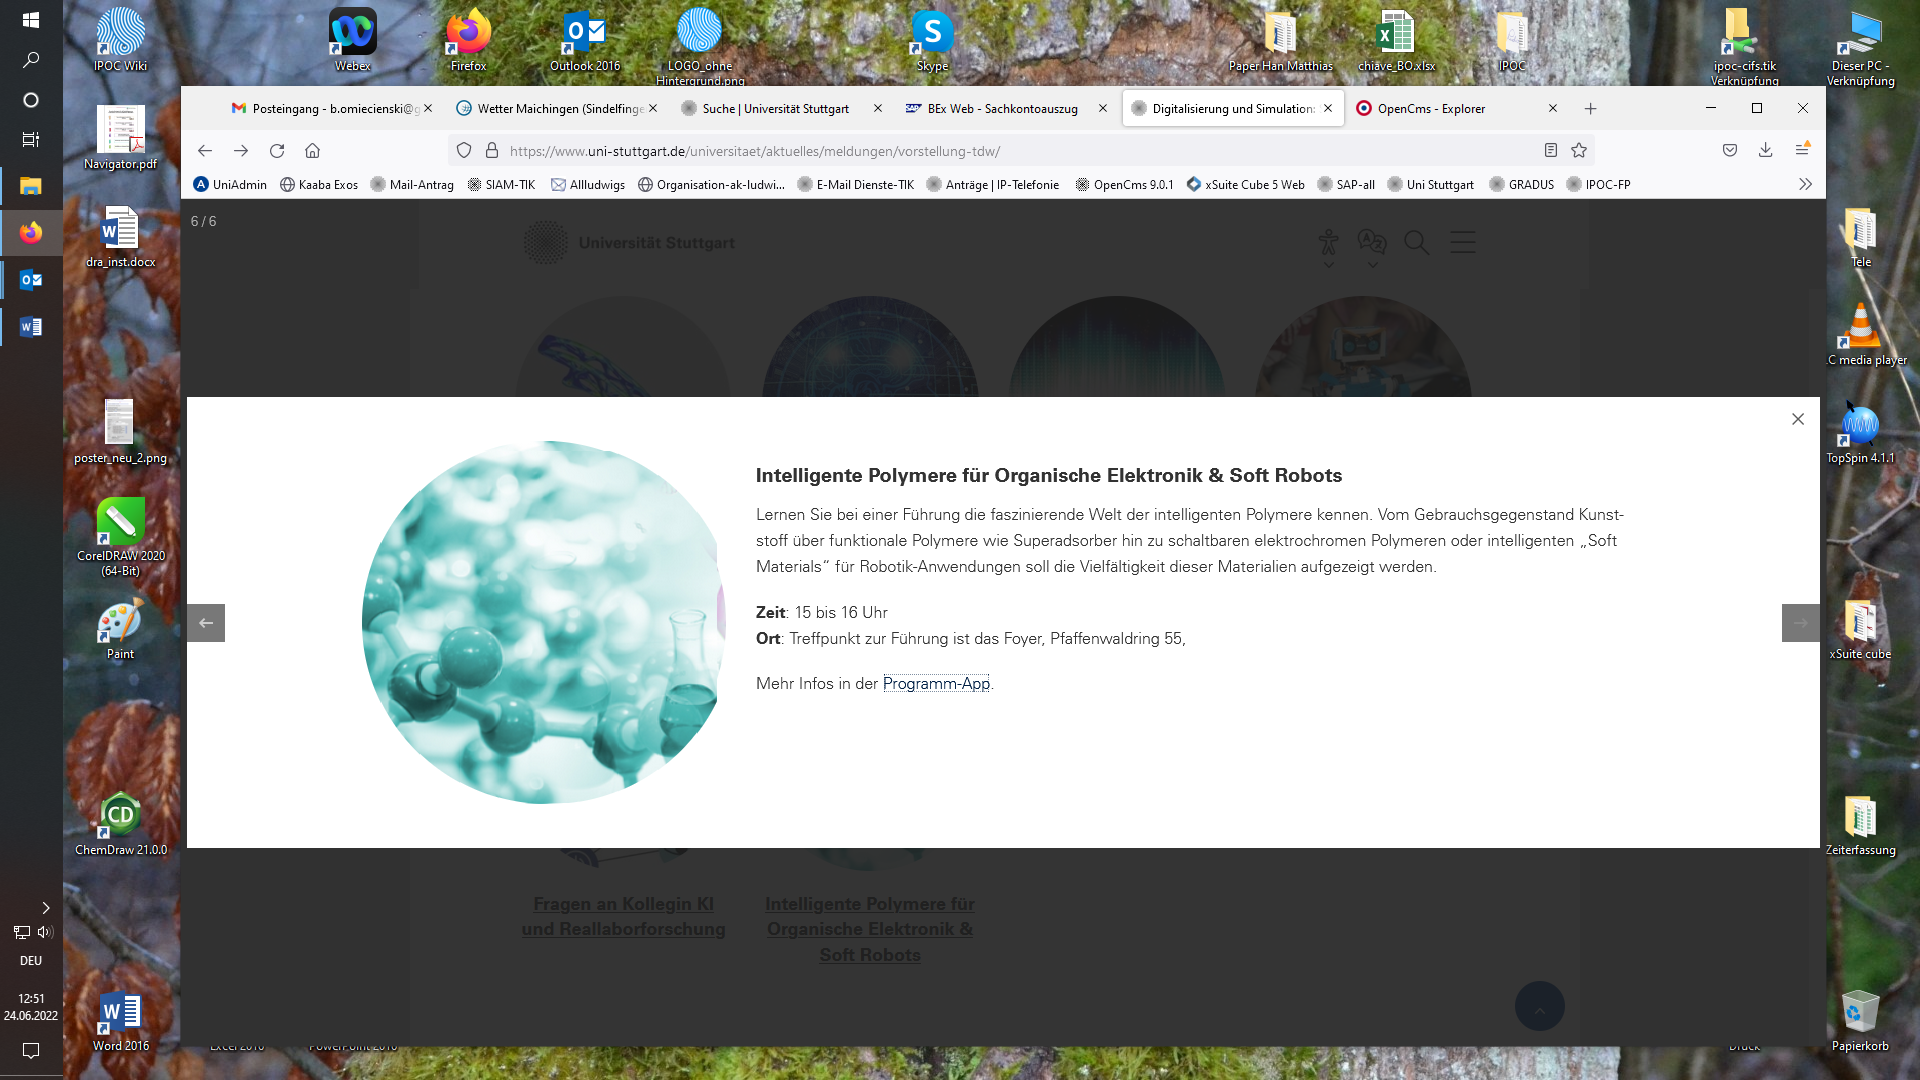
Task: Open the Firefox home page
Action: pyautogui.click(x=313, y=151)
